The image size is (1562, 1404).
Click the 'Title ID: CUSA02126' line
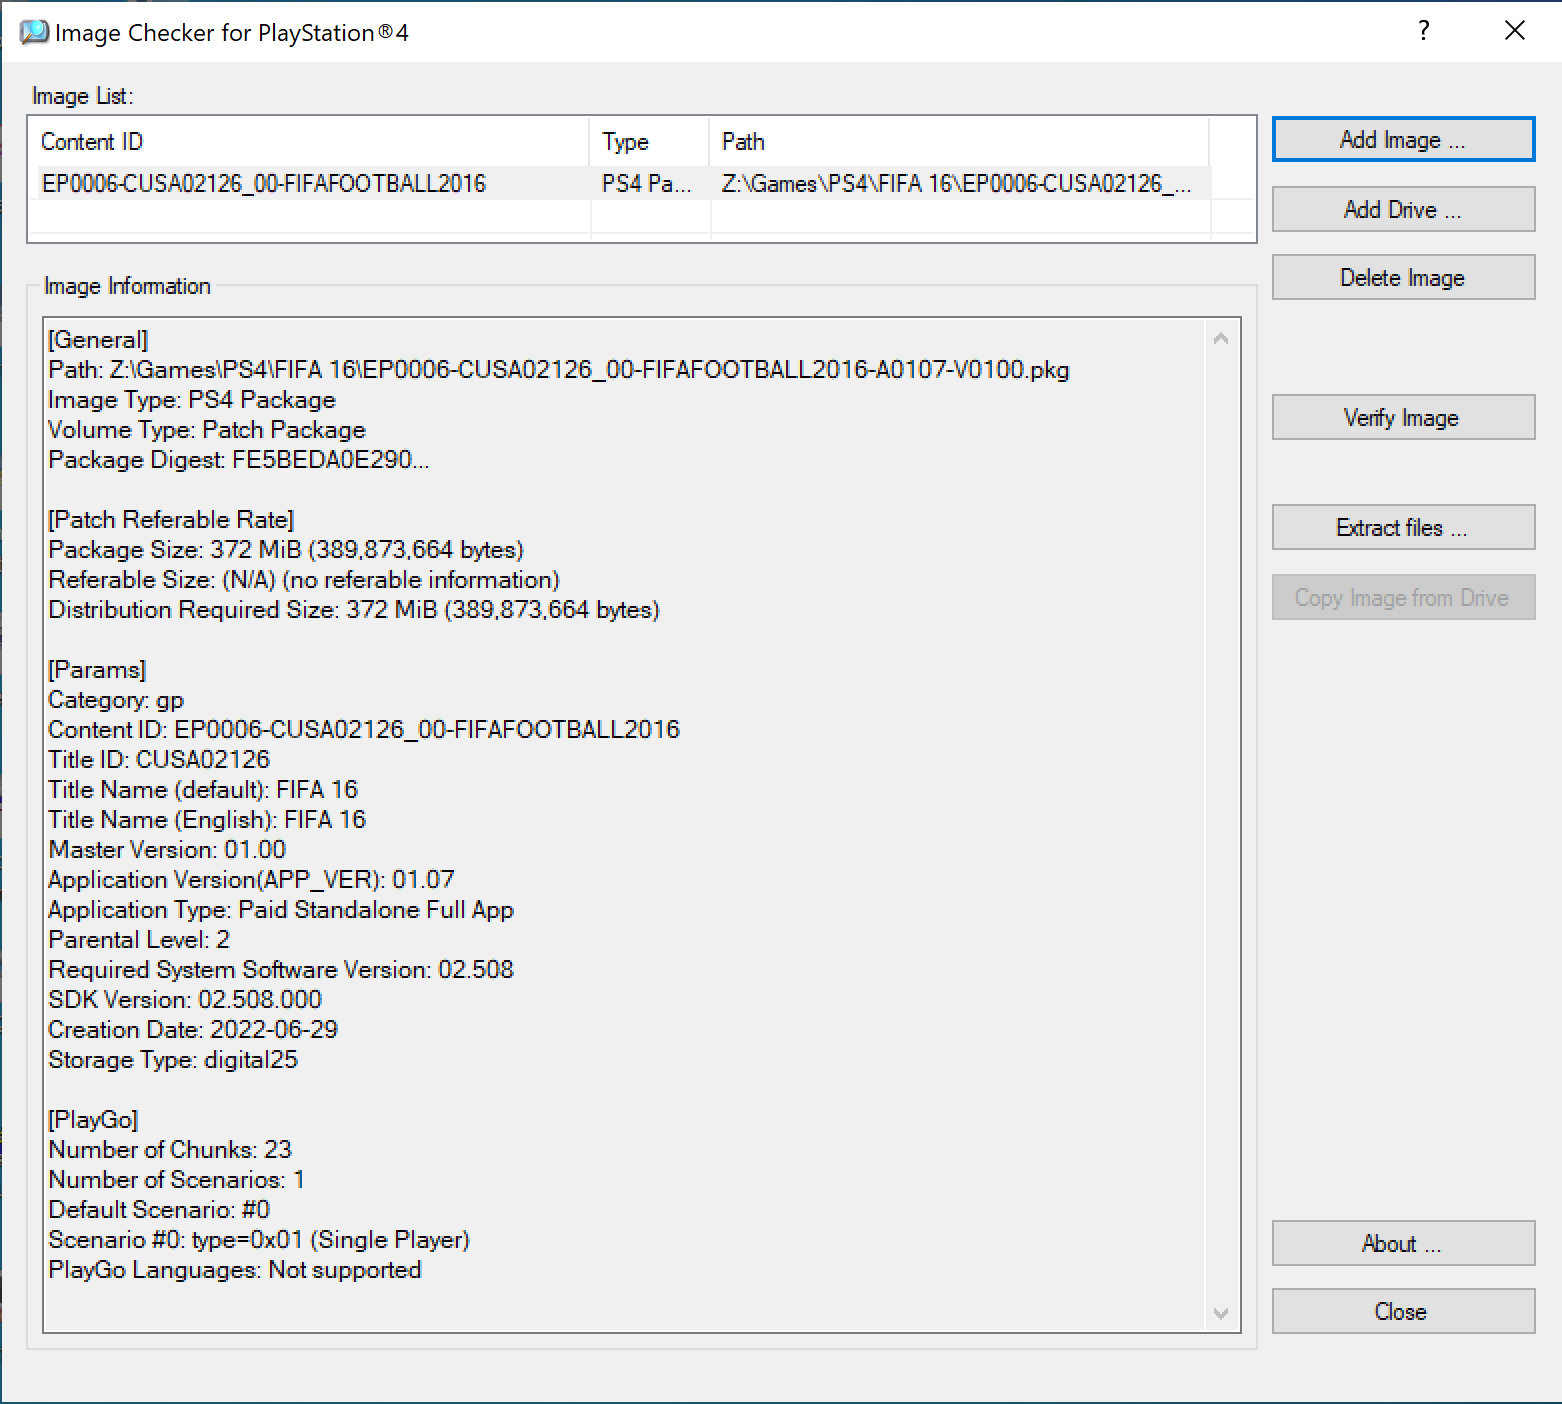pos(159,760)
